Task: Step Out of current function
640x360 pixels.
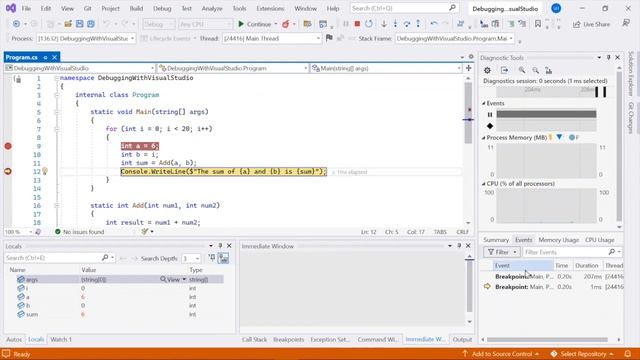Action: tap(418, 24)
